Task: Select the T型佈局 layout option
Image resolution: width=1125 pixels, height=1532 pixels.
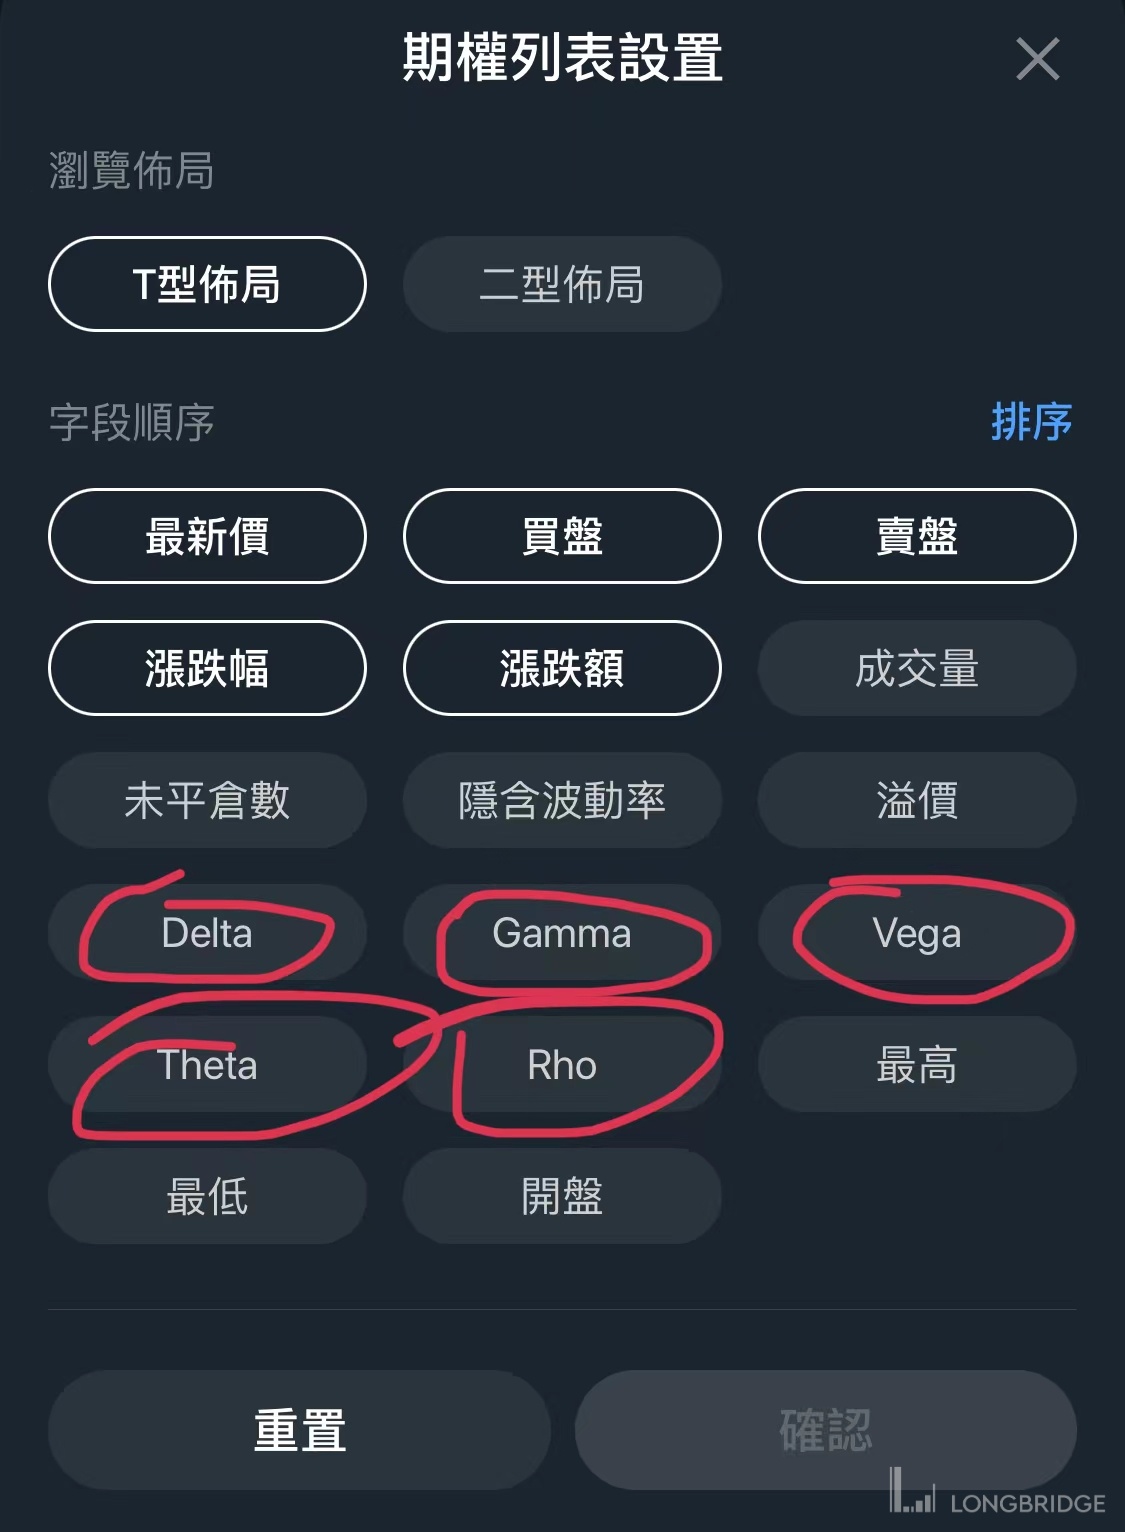Action: (x=207, y=284)
